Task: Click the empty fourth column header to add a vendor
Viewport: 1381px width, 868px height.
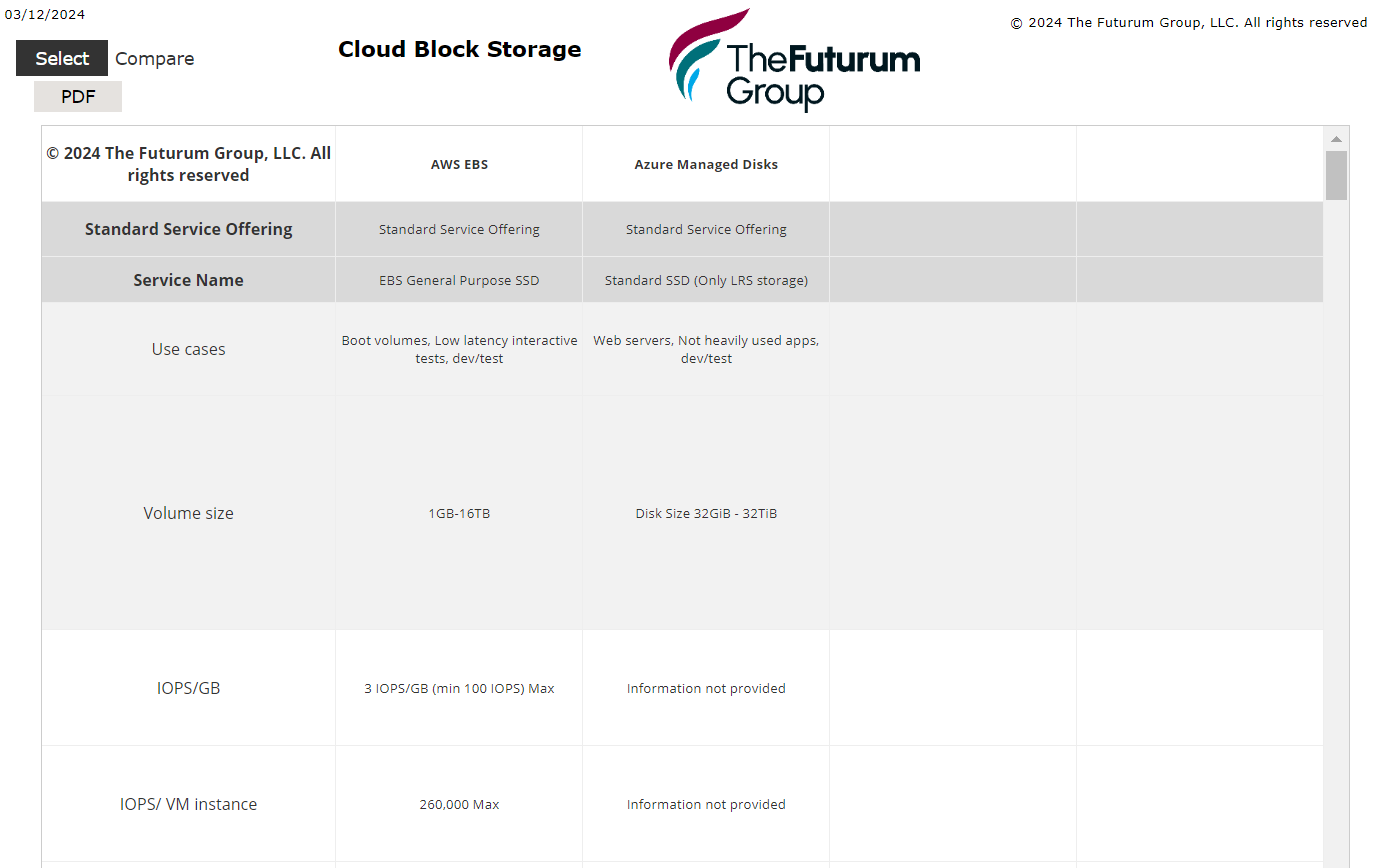Action: 952,164
